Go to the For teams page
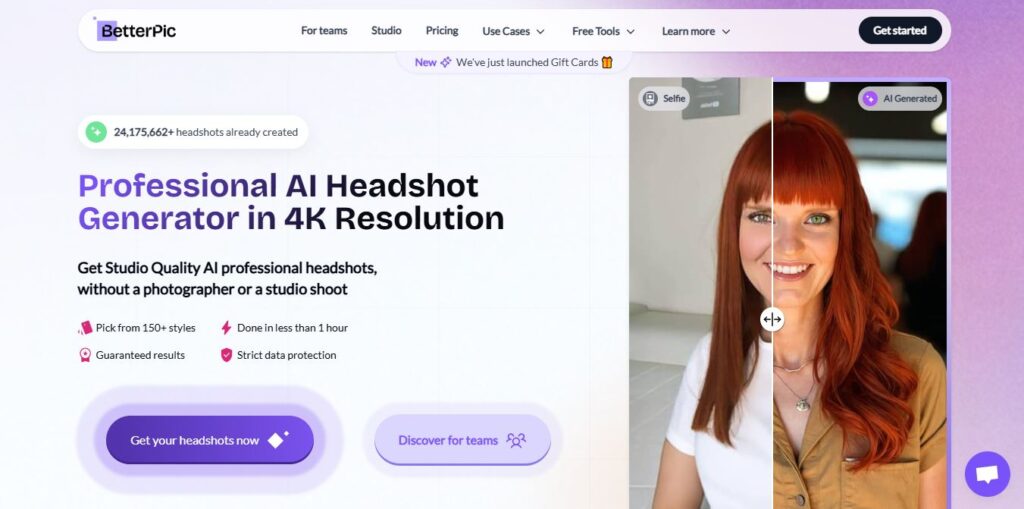Screen dimensions: 1024x509 pyautogui.click(x=324, y=31)
